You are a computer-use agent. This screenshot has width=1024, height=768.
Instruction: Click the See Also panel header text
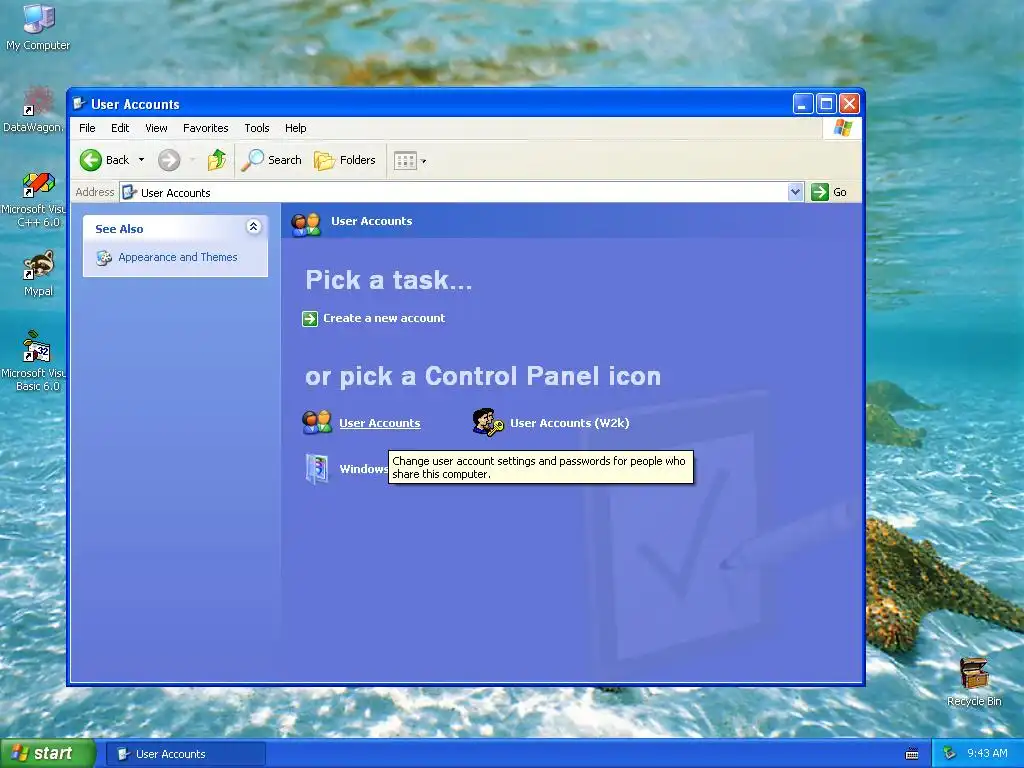[119, 229]
